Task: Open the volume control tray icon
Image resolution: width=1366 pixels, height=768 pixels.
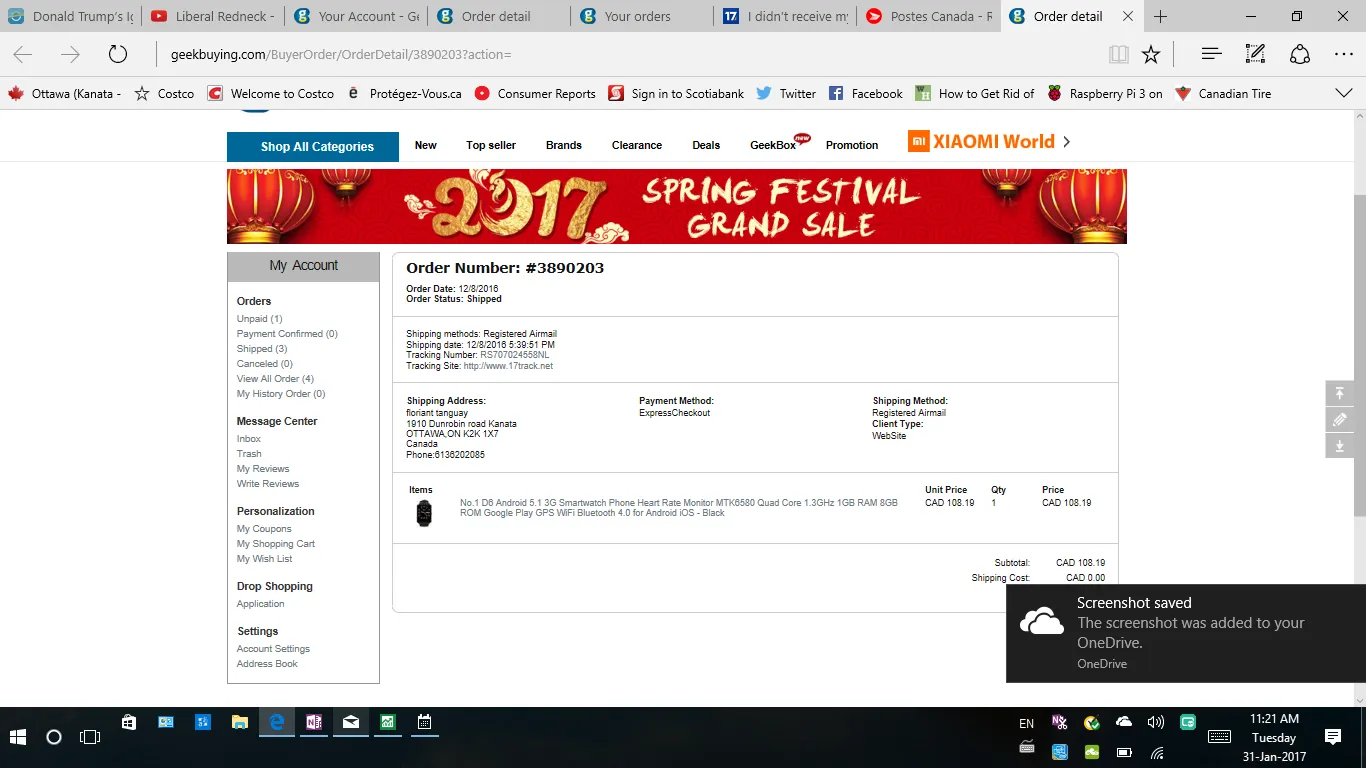Action: click(1156, 721)
